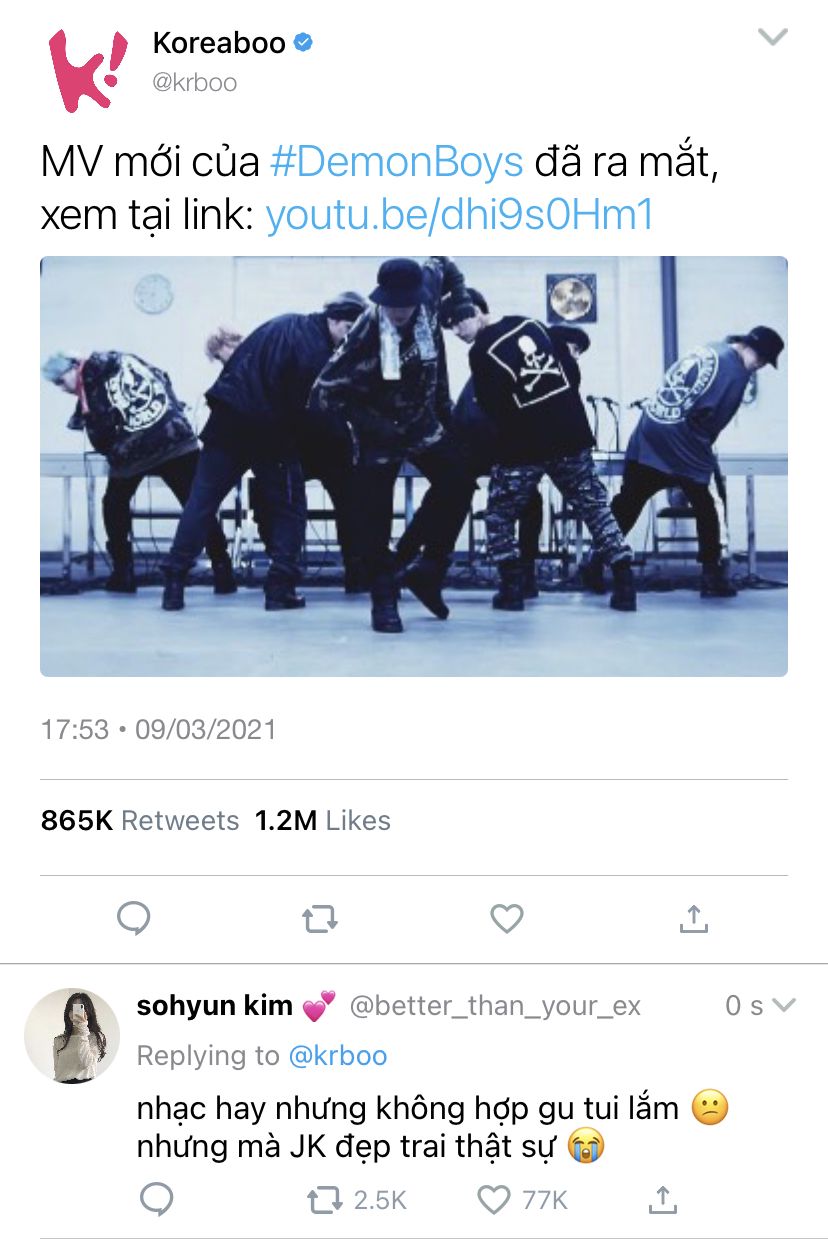Reply to sohyun kim's comment
The image size is (828, 1240).
pos(156,1199)
